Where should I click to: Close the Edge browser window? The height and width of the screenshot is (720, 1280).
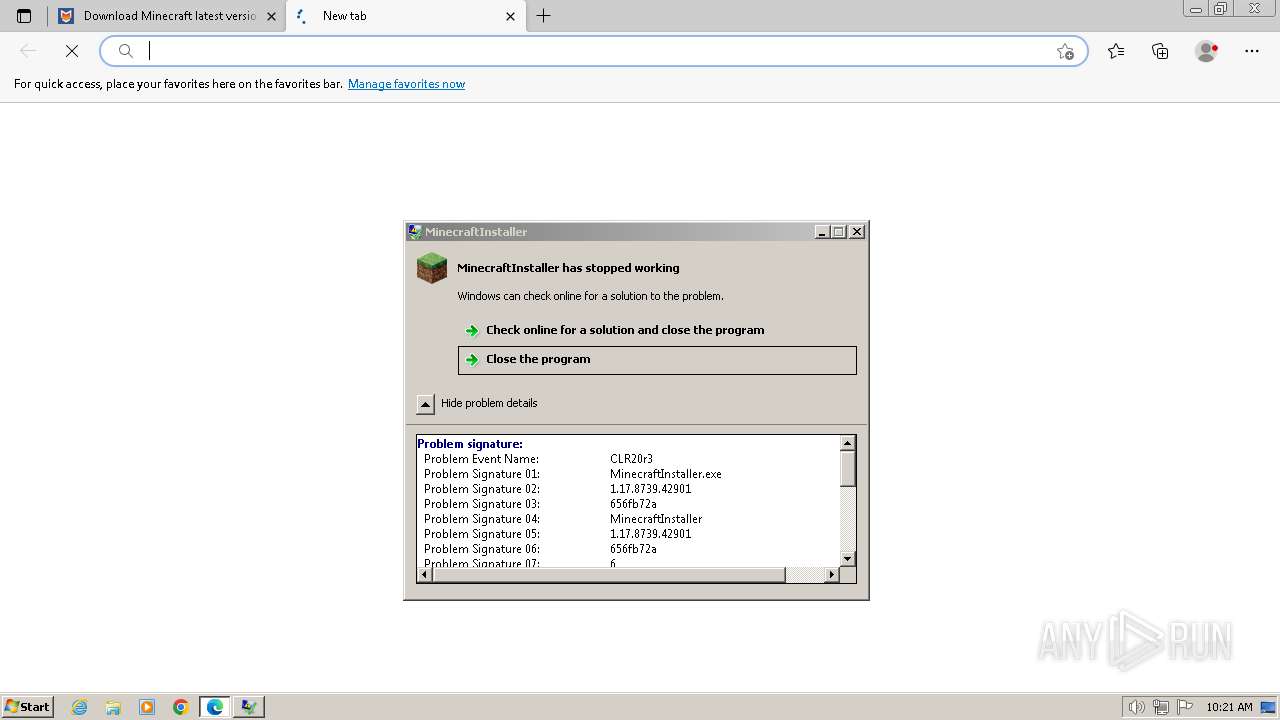[1254, 9]
